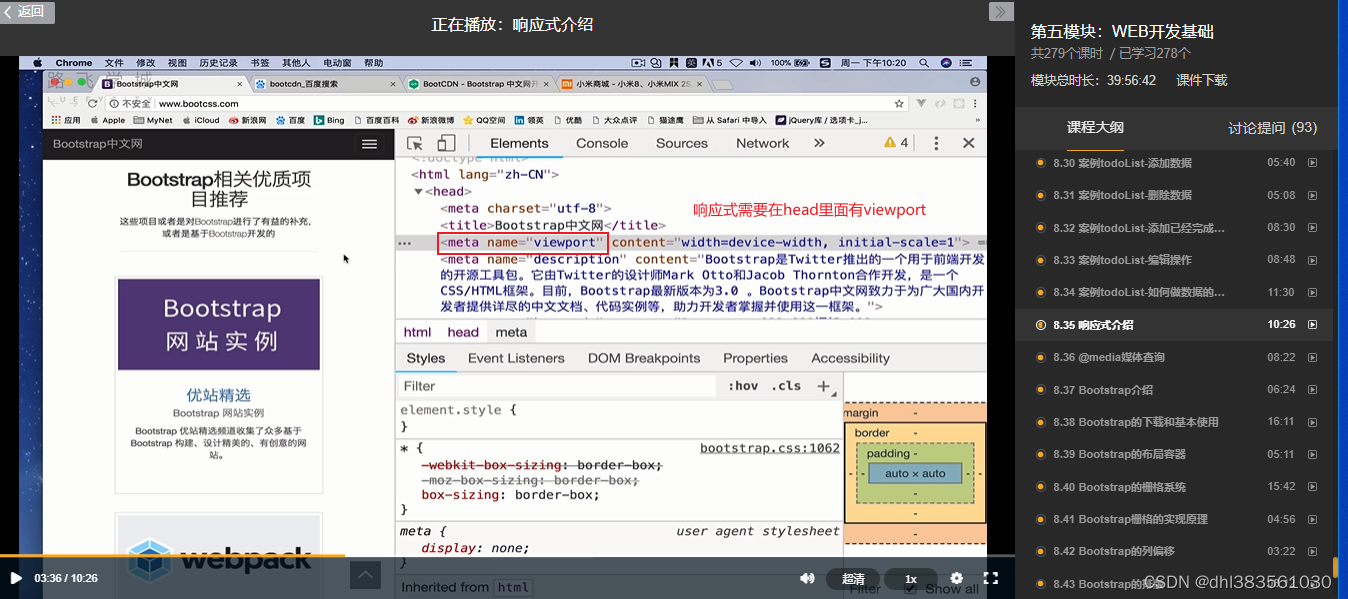Select the DevTools Sources tab
The height and width of the screenshot is (599, 1348).
click(682, 143)
